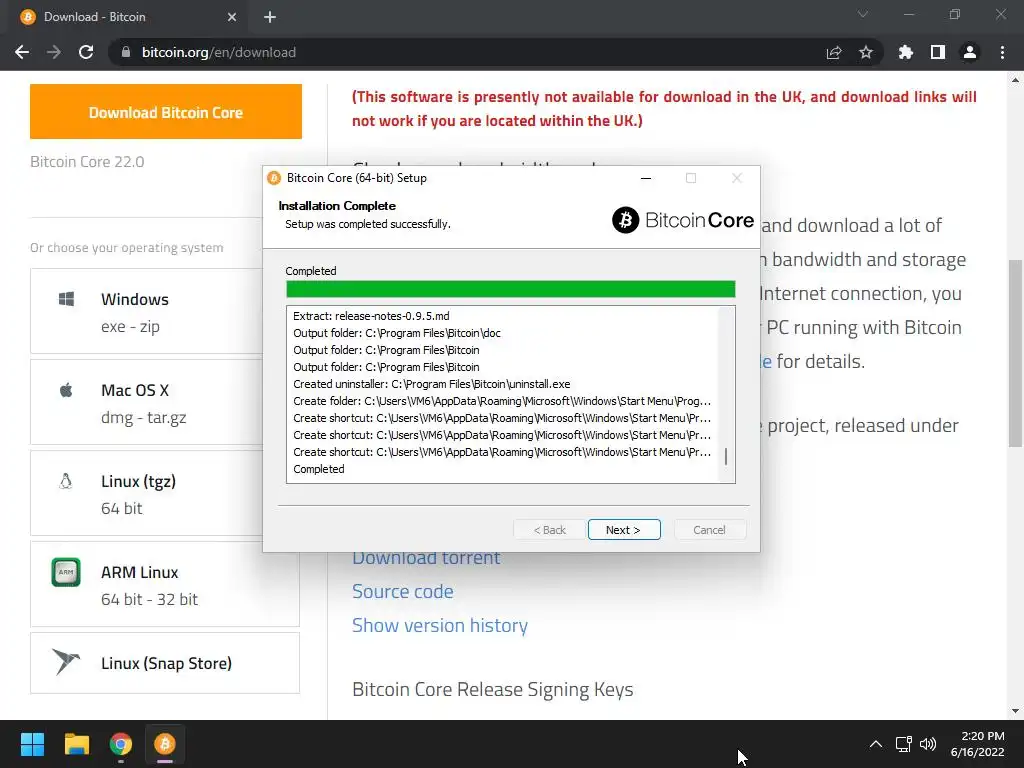The width and height of the screenshot is (1024, 768).
Task: Open Chrome tab search chevron
Action: coord(863,14)
